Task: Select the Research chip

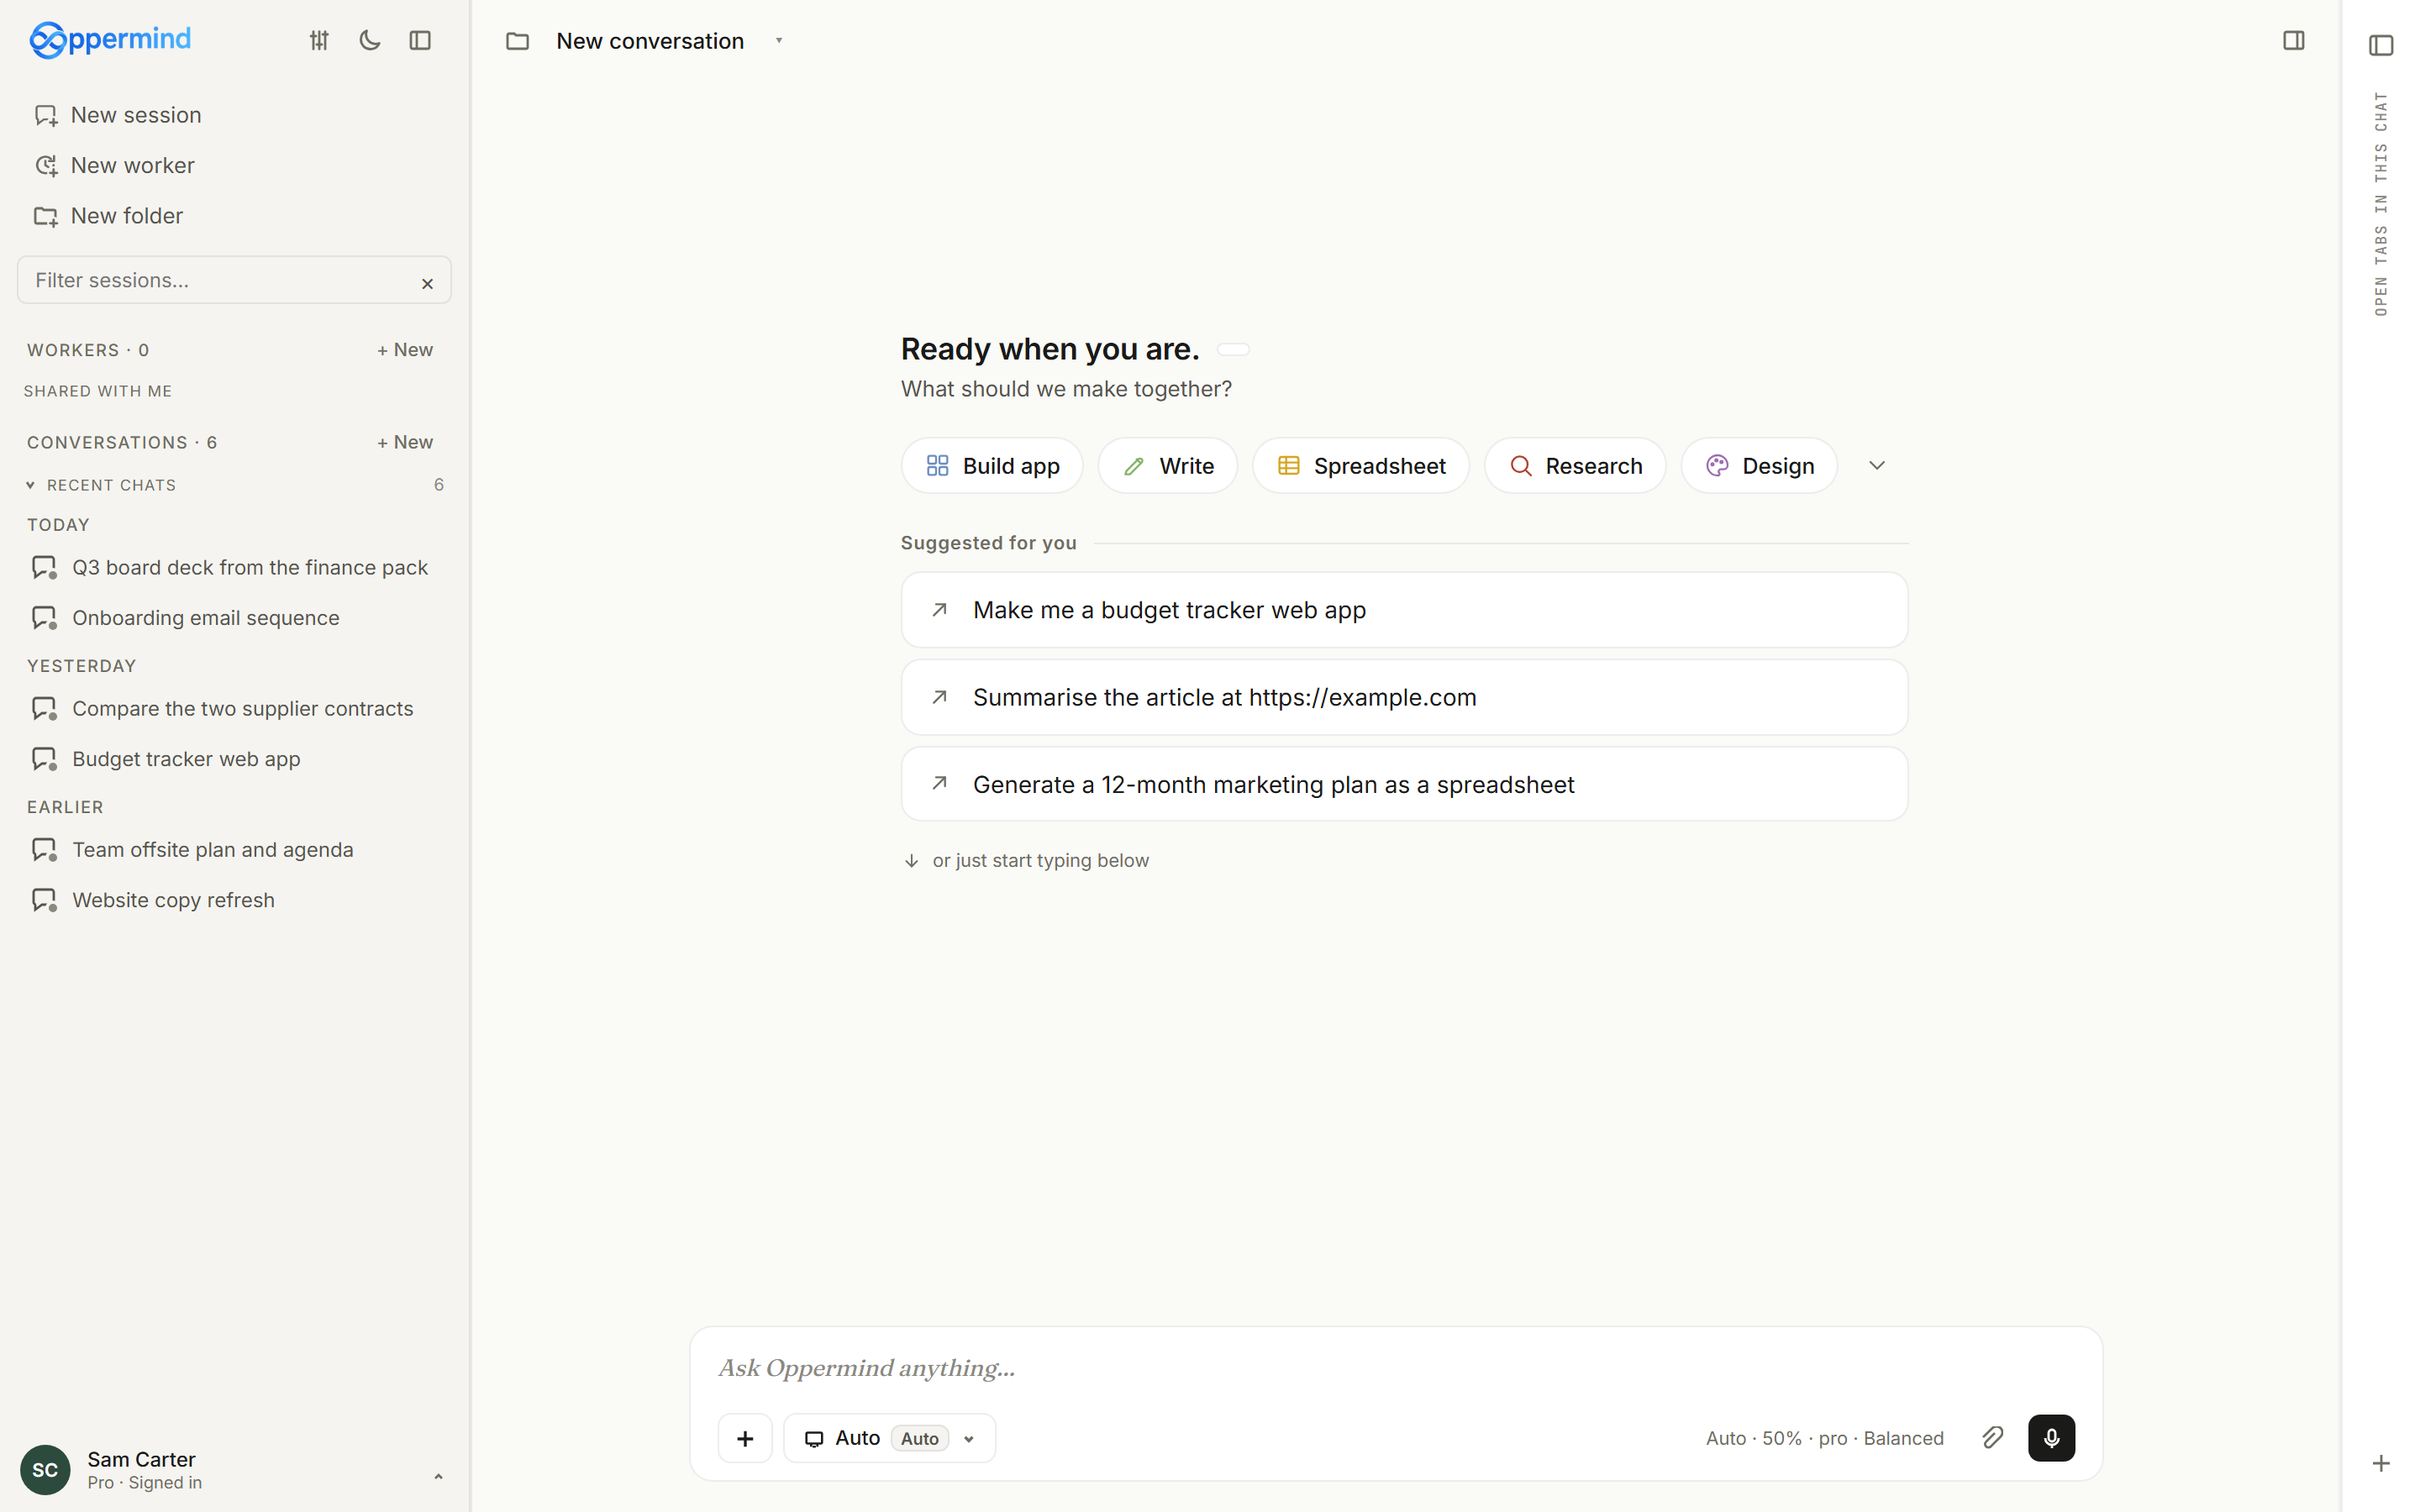Action: pyautogui.click(x=1575, y=466)
